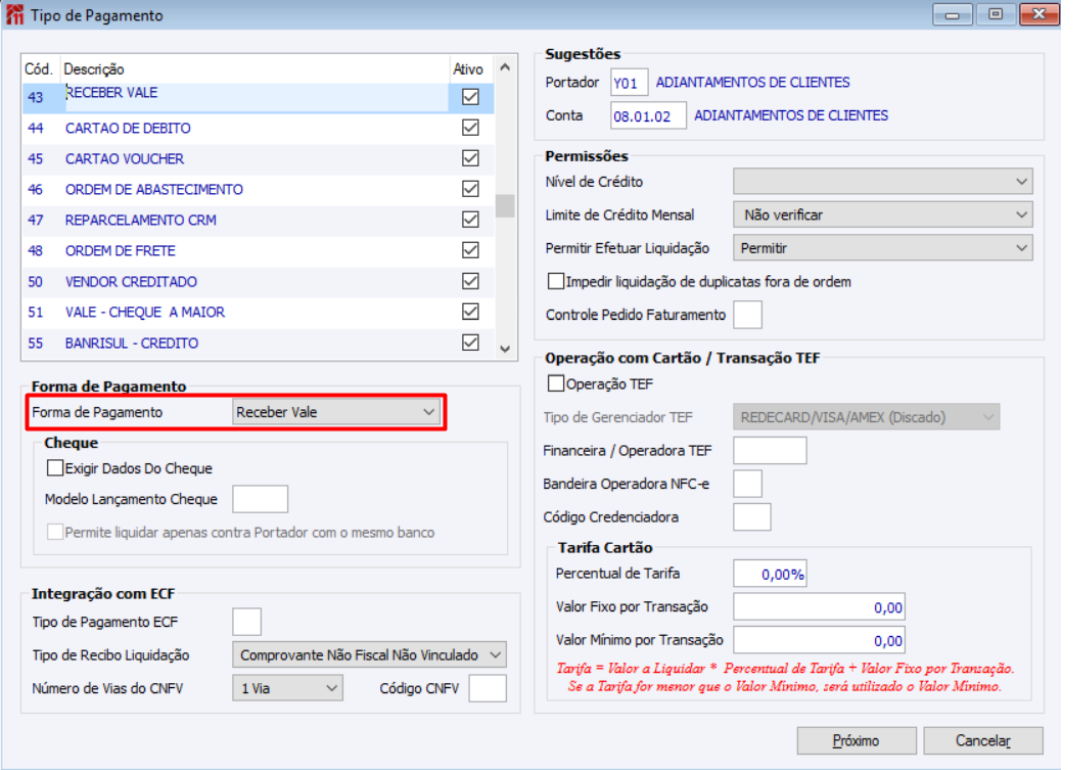Click the Tipo de Pagamento ECF field

tap(247, 622)
